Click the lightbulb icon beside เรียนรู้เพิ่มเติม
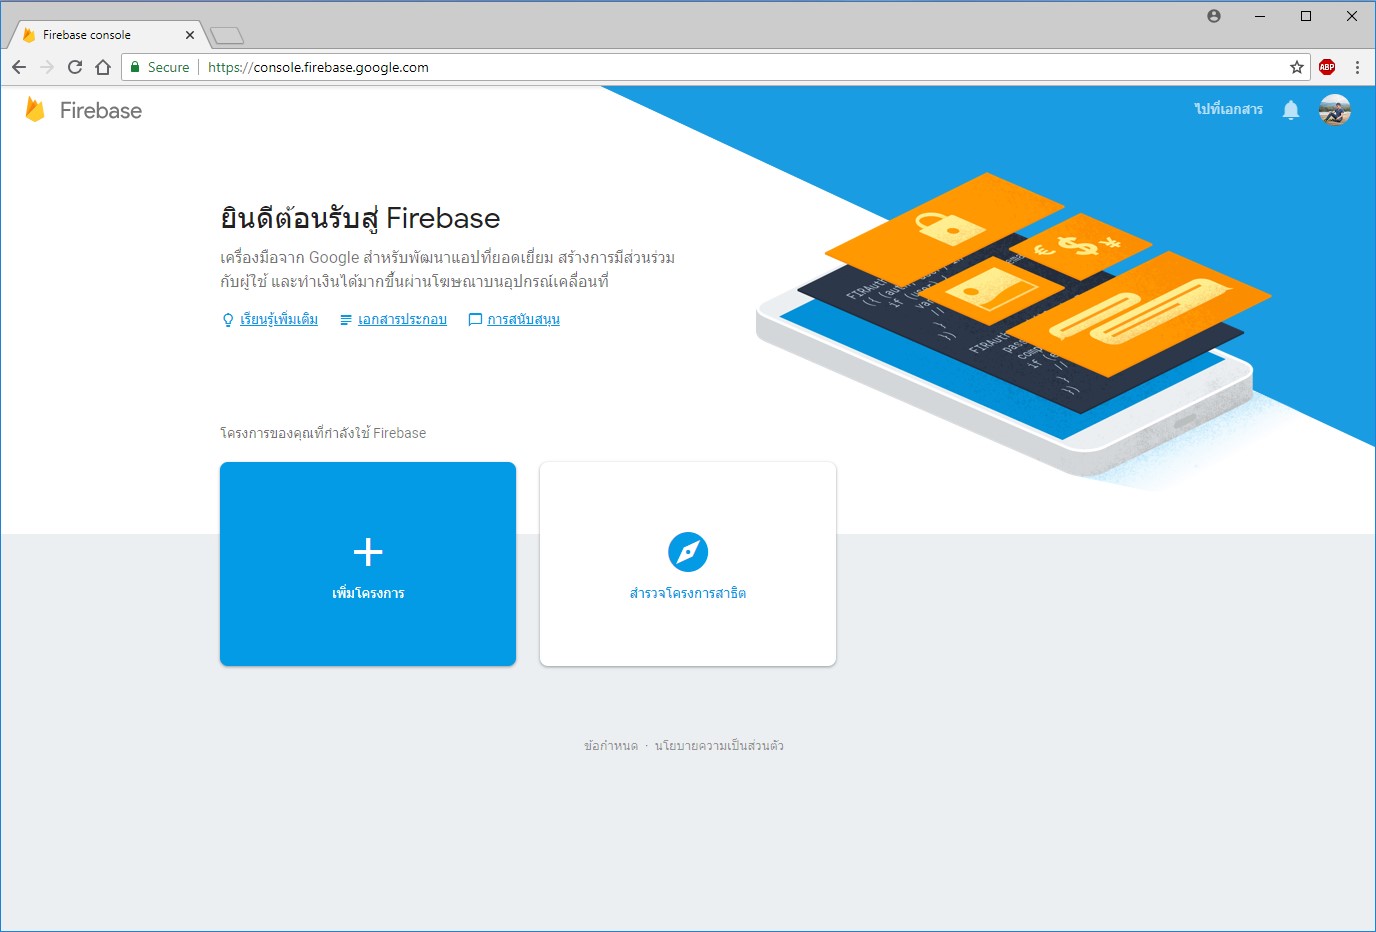This screenshot has width=1376, height=932. (228, 319)
